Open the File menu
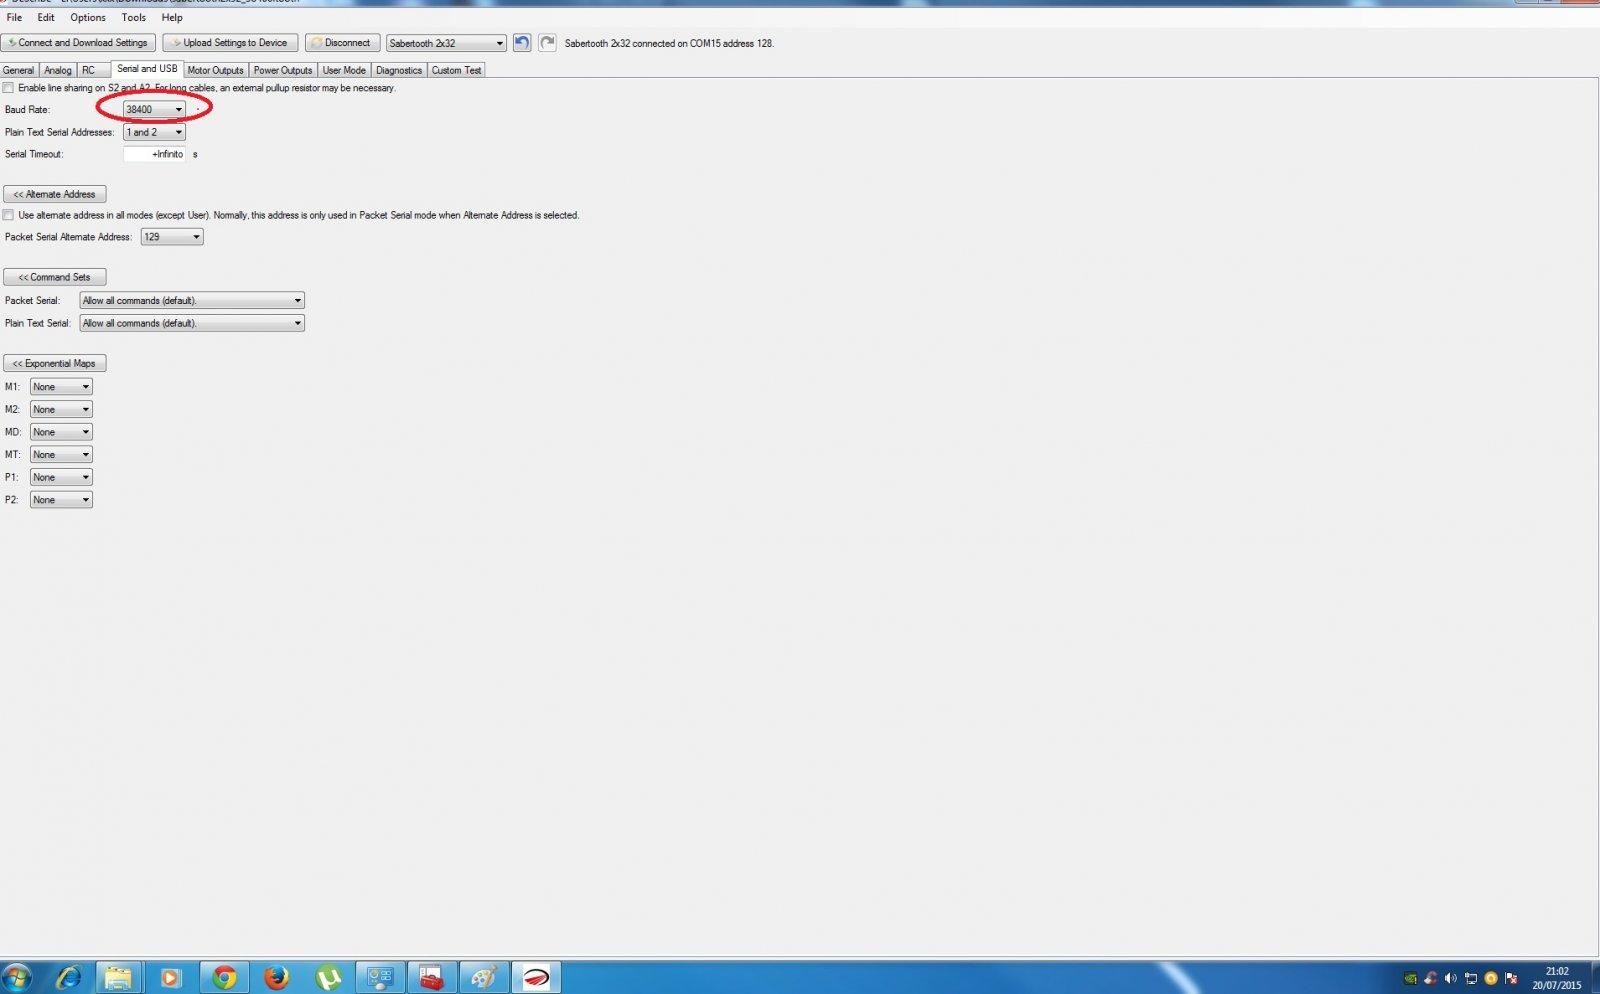1600x994 pixels. [x=14, y=17]
